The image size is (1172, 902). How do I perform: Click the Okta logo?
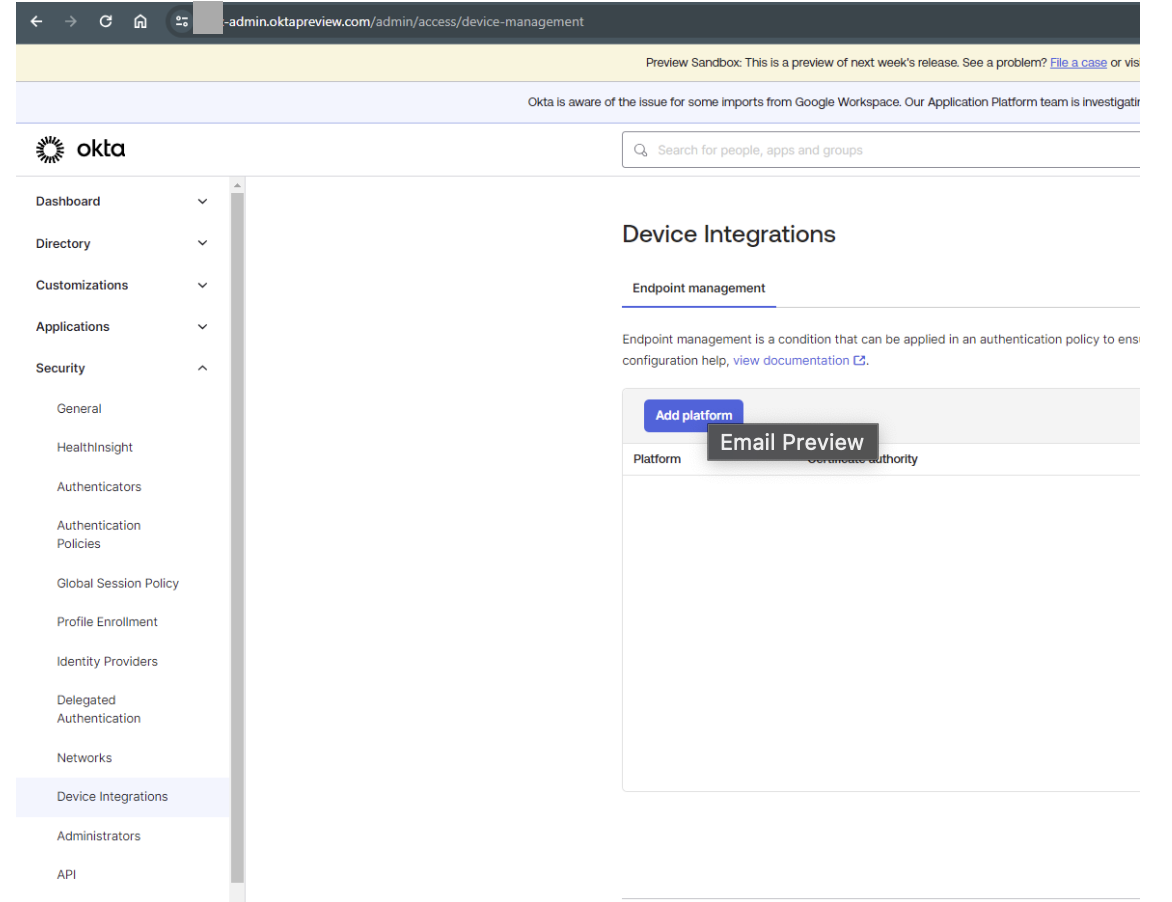pos(81,149)
